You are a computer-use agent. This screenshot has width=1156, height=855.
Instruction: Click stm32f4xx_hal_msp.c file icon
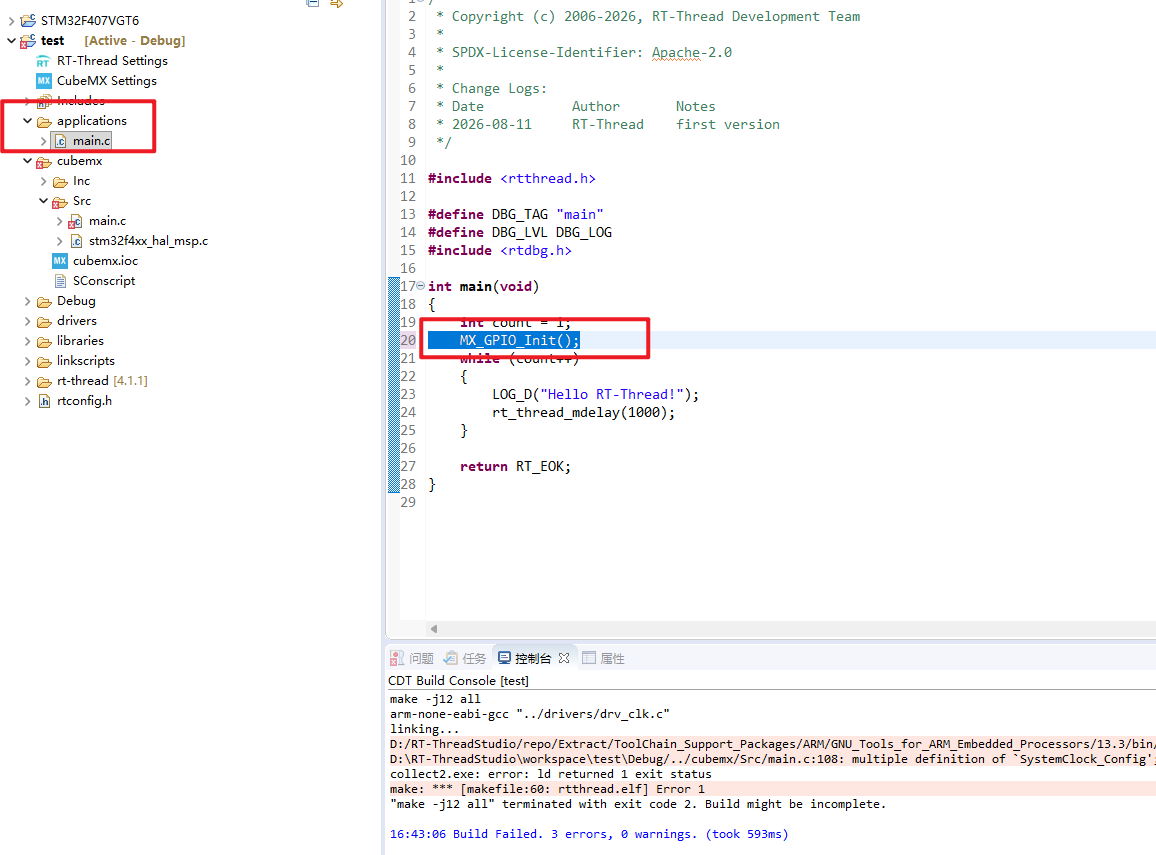pyautogui.click(x=77, y=241)
